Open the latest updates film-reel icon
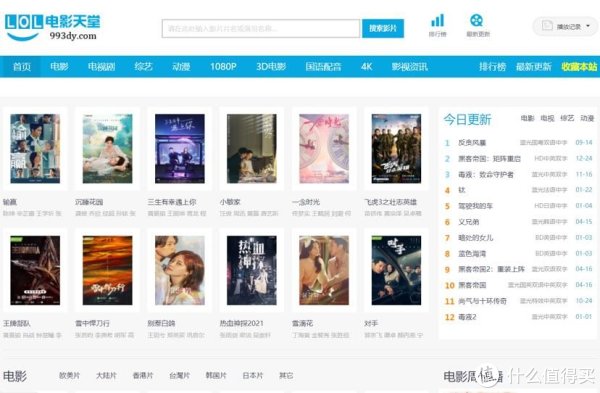Screen dimensions: 600x393 [x=476, y=21]
